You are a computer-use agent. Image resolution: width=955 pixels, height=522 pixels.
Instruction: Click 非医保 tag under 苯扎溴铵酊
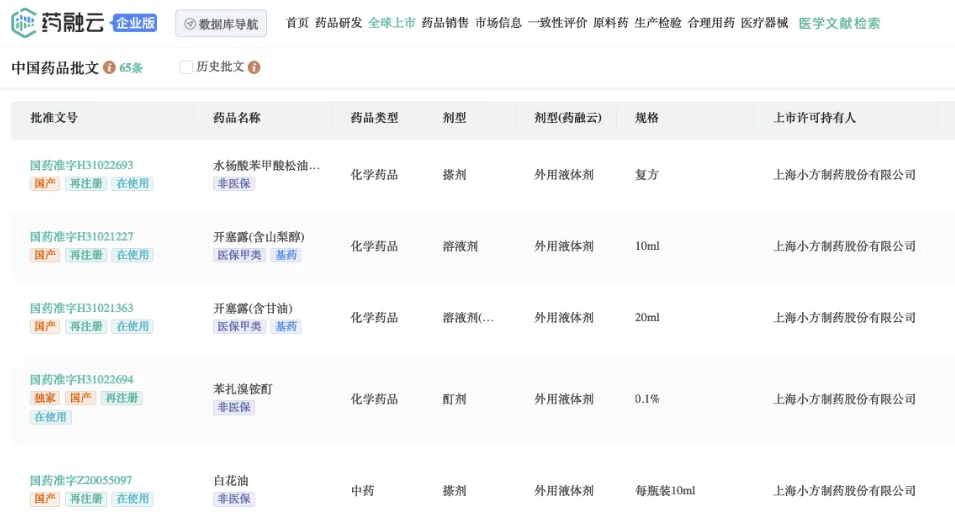(x=234, y=407)
